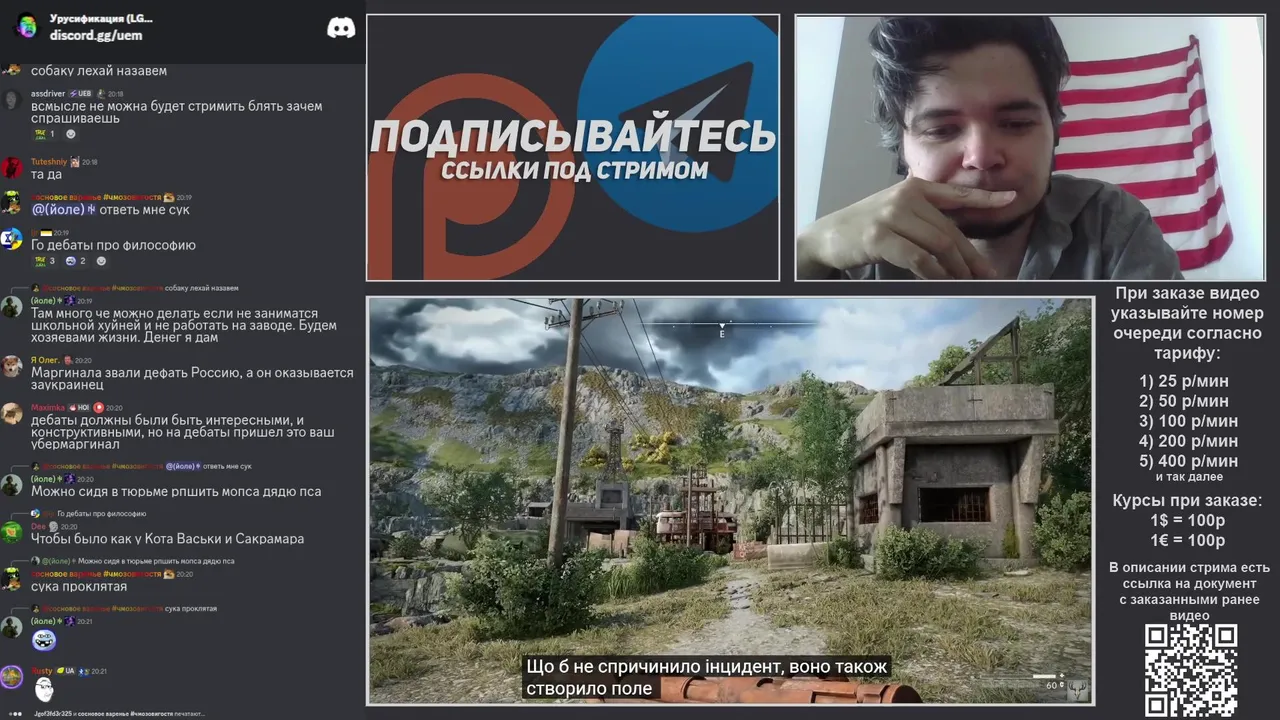
Task: Click the username Dee
Action: point(38,526)
